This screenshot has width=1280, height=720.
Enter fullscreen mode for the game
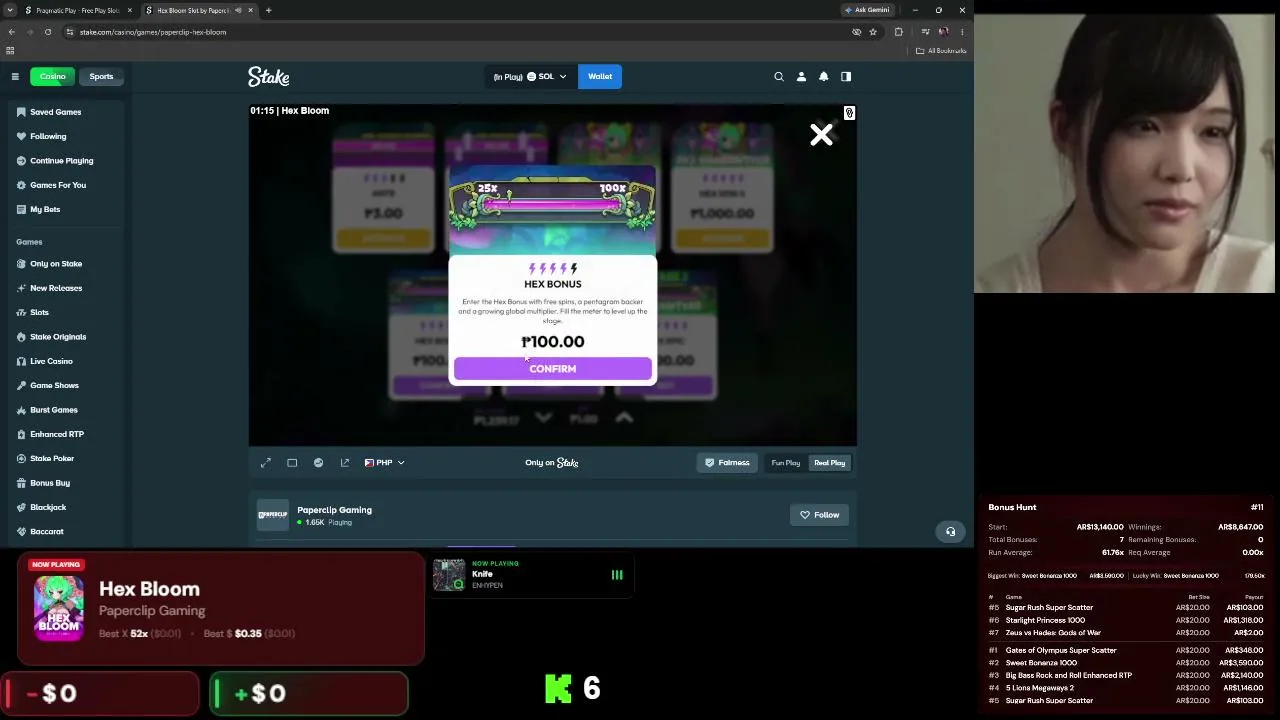coord(266,463)
